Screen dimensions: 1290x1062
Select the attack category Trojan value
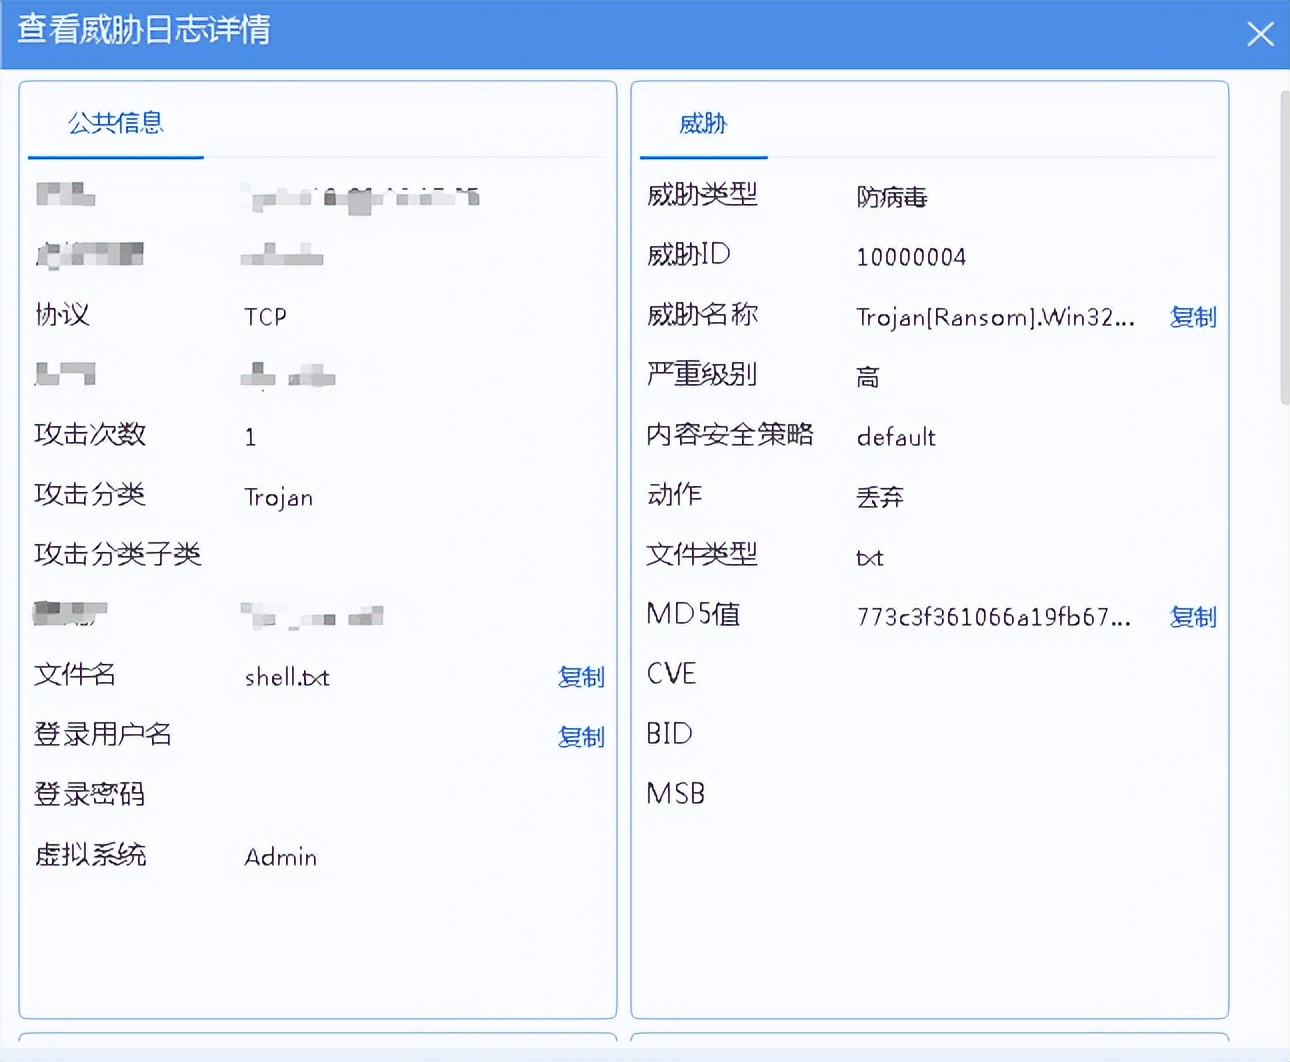279,497
